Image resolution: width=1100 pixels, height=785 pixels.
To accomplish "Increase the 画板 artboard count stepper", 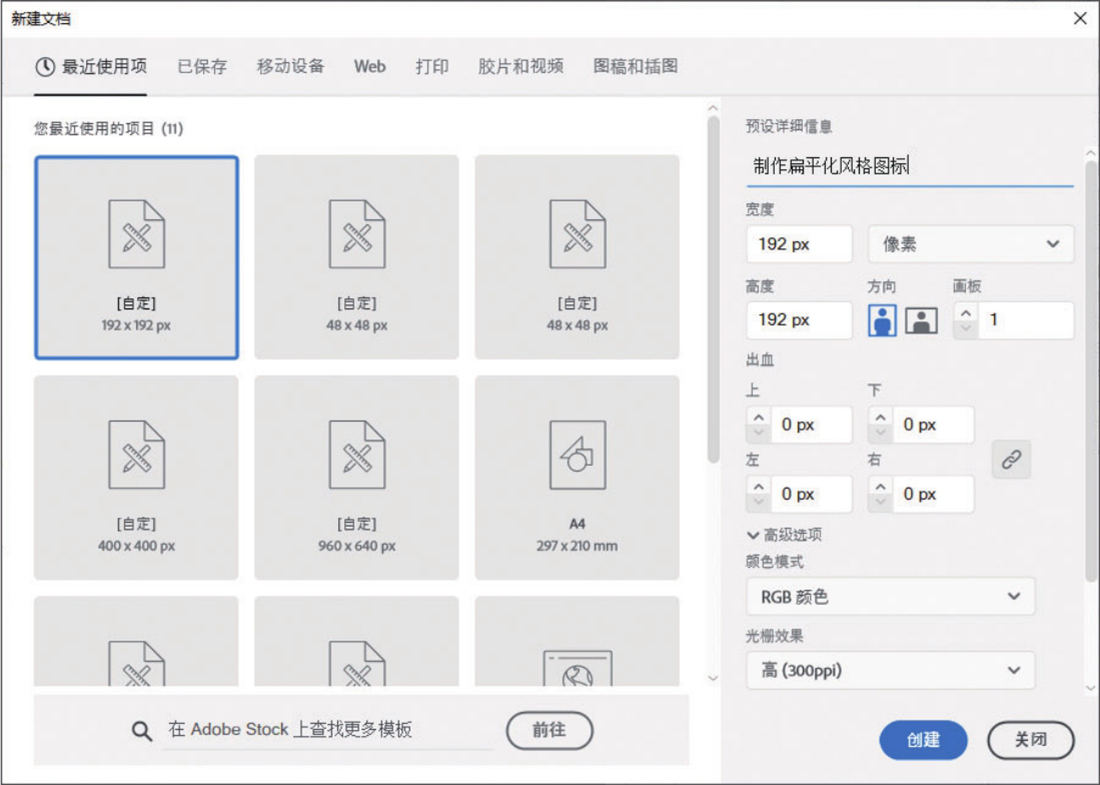I will tap(965, 312).
